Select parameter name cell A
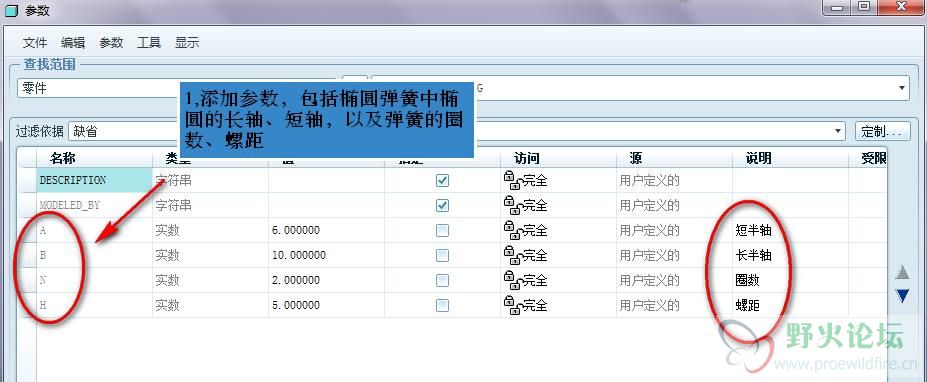This screenshot has height=382, width=927. (95, 231)
